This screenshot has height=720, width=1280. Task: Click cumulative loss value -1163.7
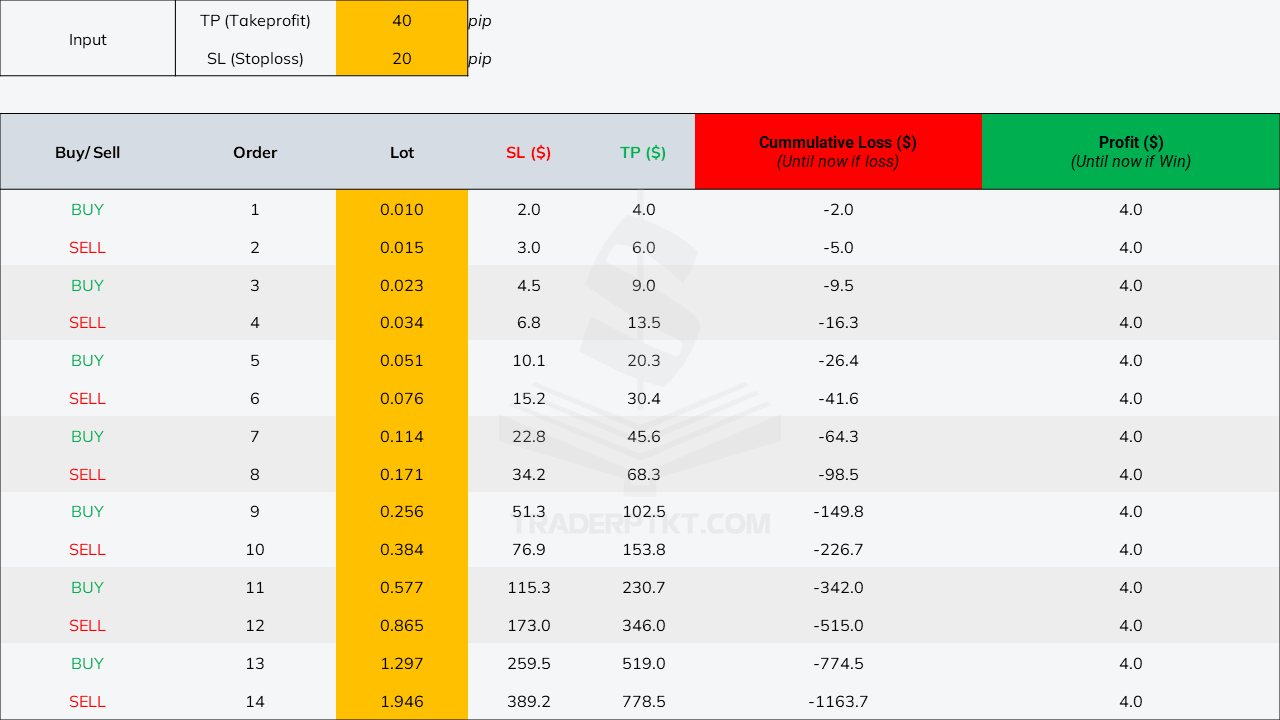pyautogui.click(x=838, y=701)
